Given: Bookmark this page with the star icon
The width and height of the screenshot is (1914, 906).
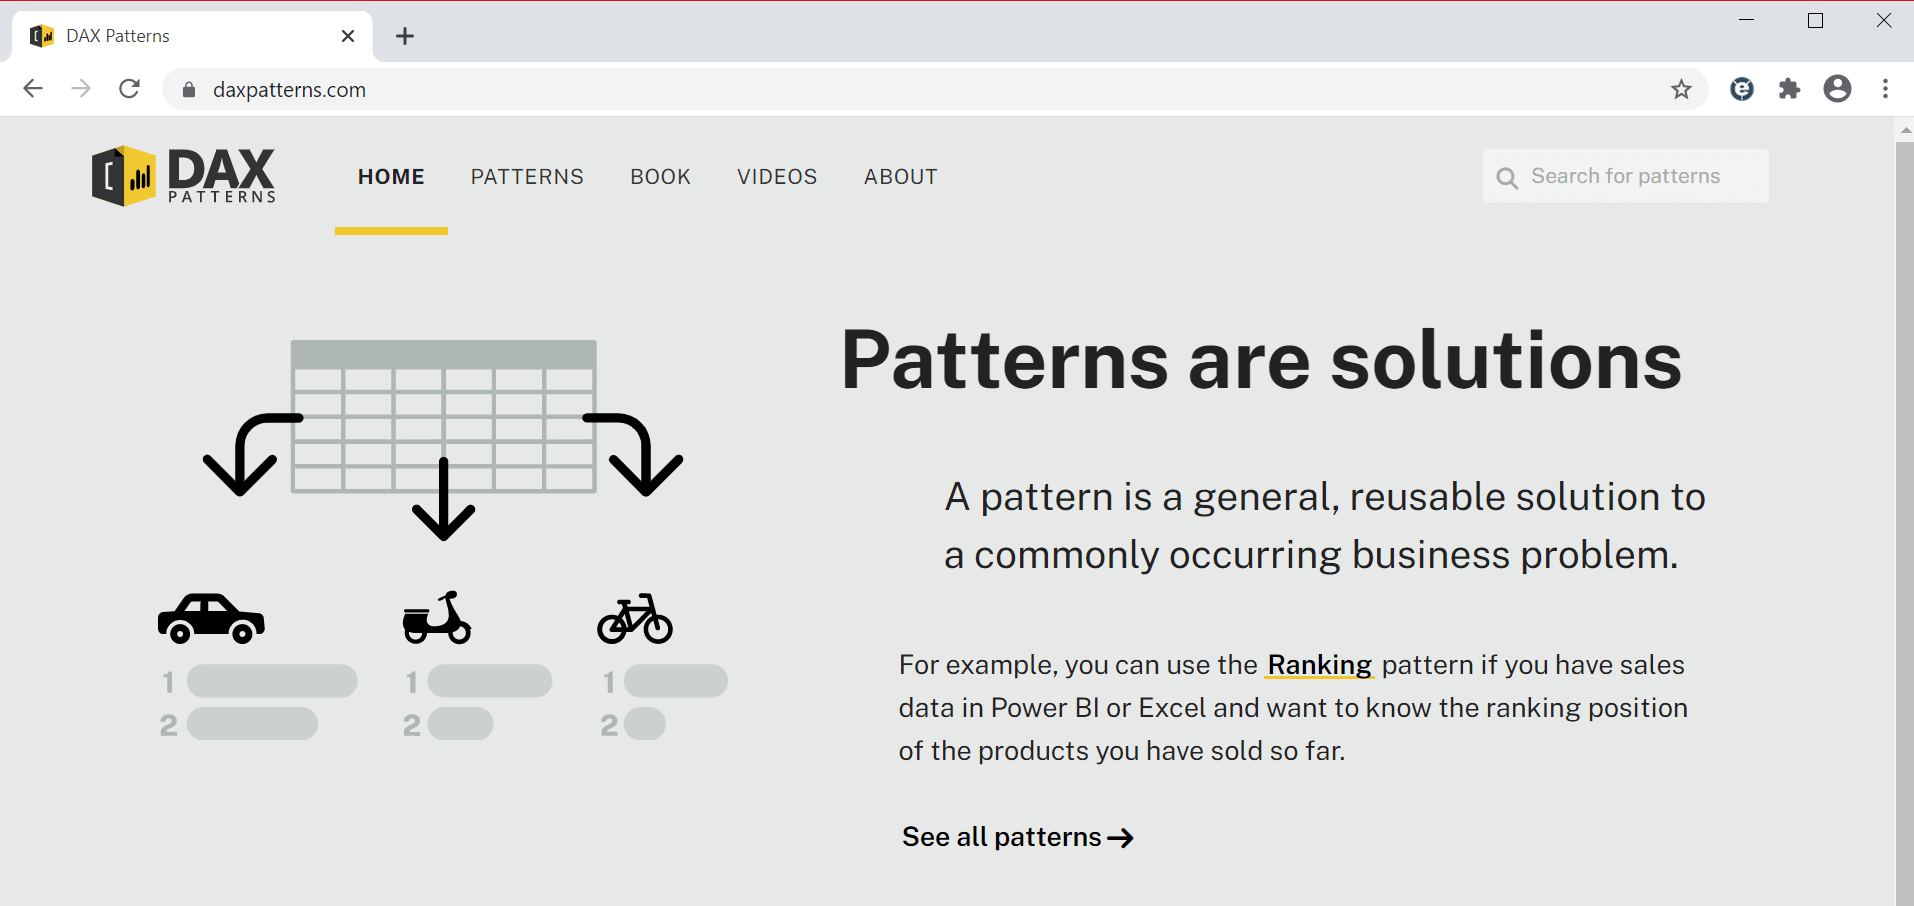Looking at the screenshot, I should (1681, 89).
